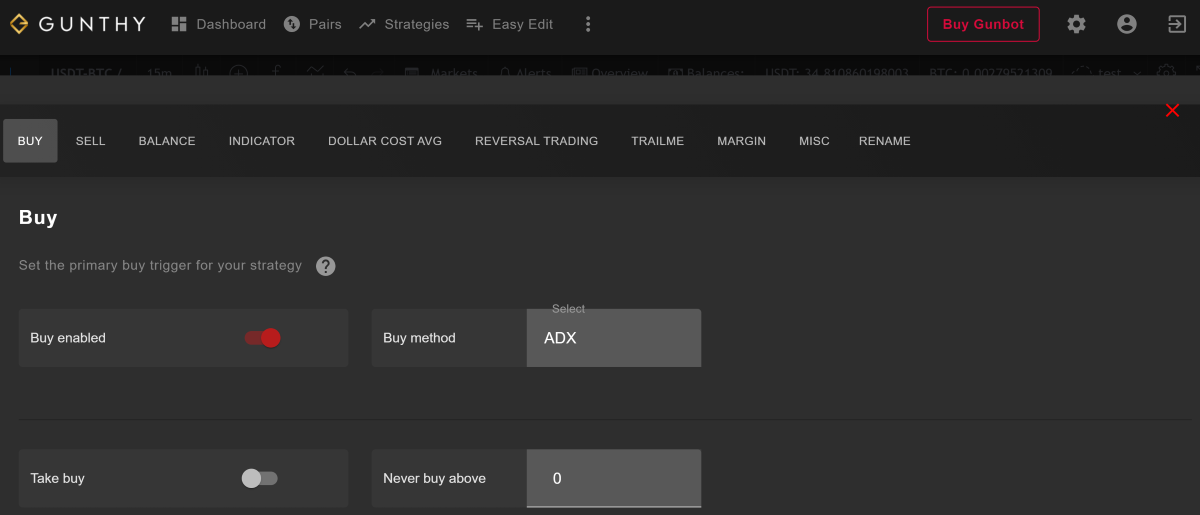This screenshot has width=1200, height=515.
Task: Click the 'Buy' section heading
Action: pos(38,218)
